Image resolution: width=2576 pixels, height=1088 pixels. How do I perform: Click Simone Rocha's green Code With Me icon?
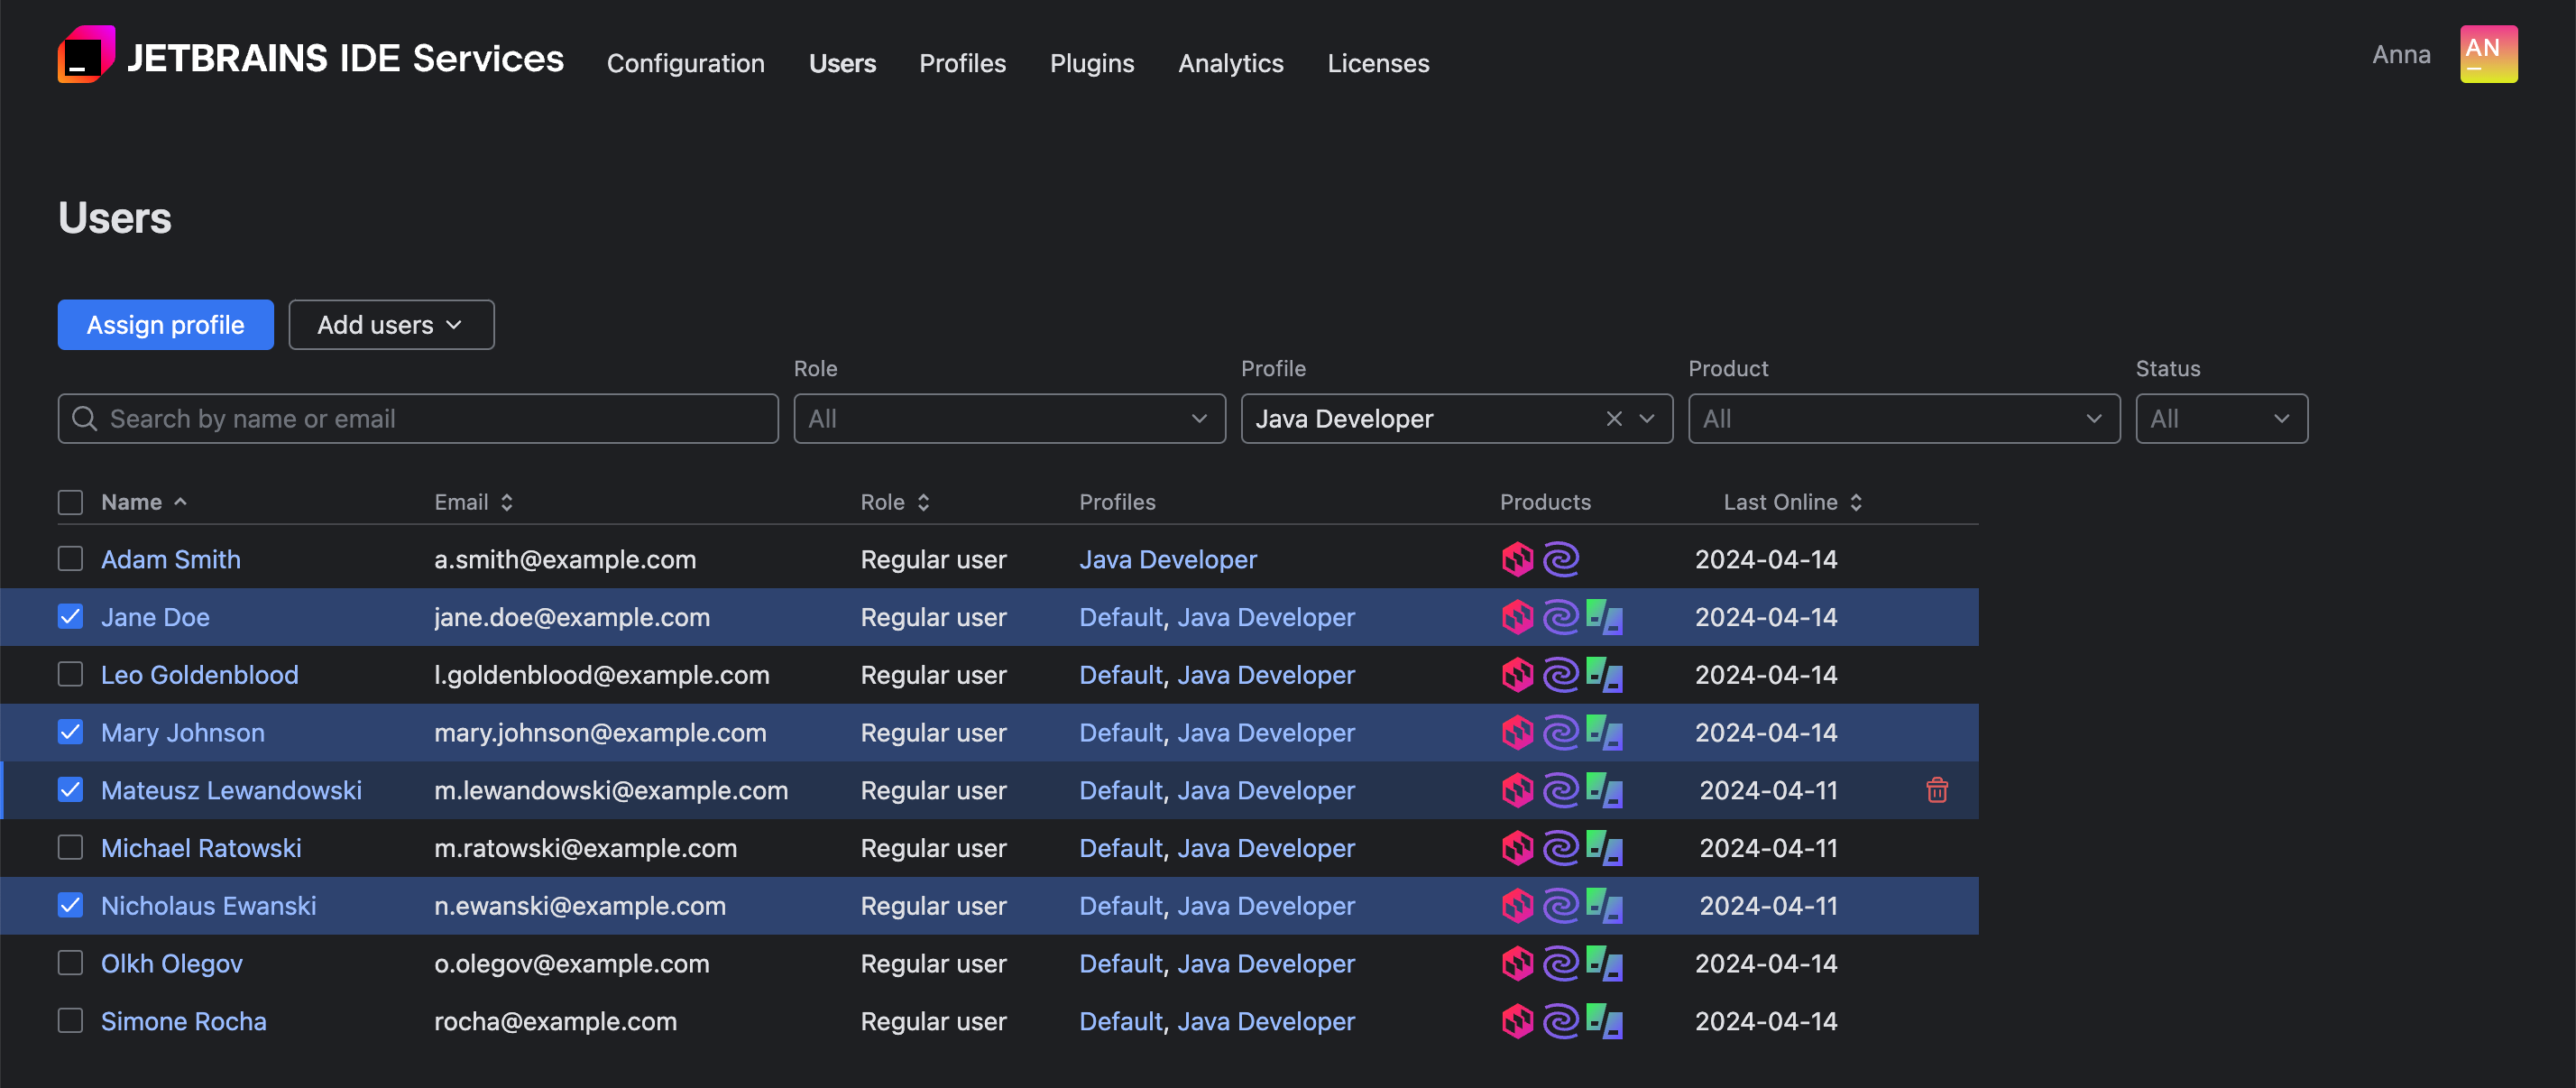tap(1604, 1021)
